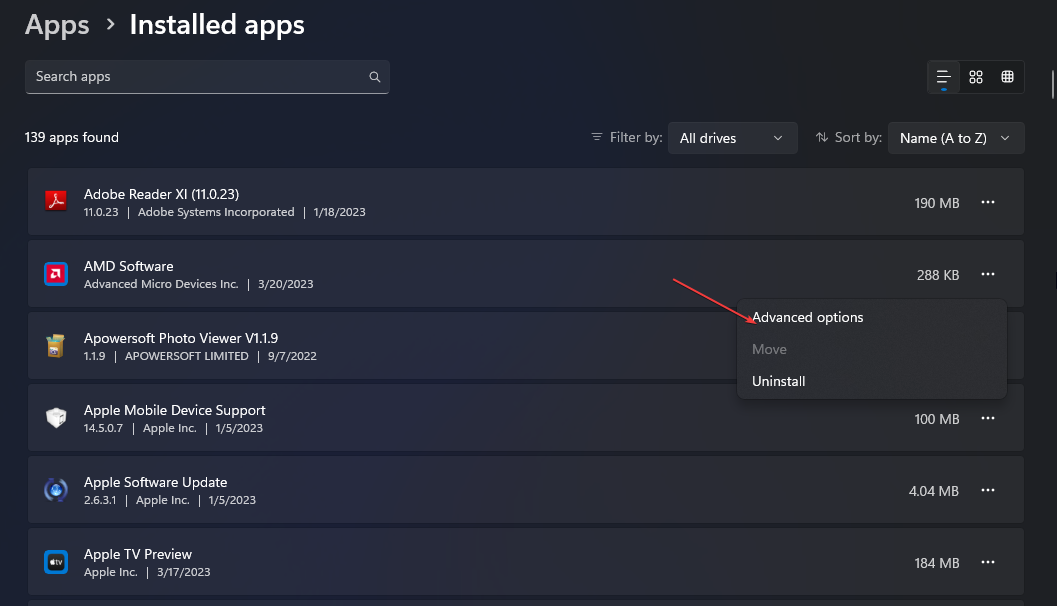1057x606 pixels.
Task: Click the Apple TV Preview app icon
Action: [55, 562]
